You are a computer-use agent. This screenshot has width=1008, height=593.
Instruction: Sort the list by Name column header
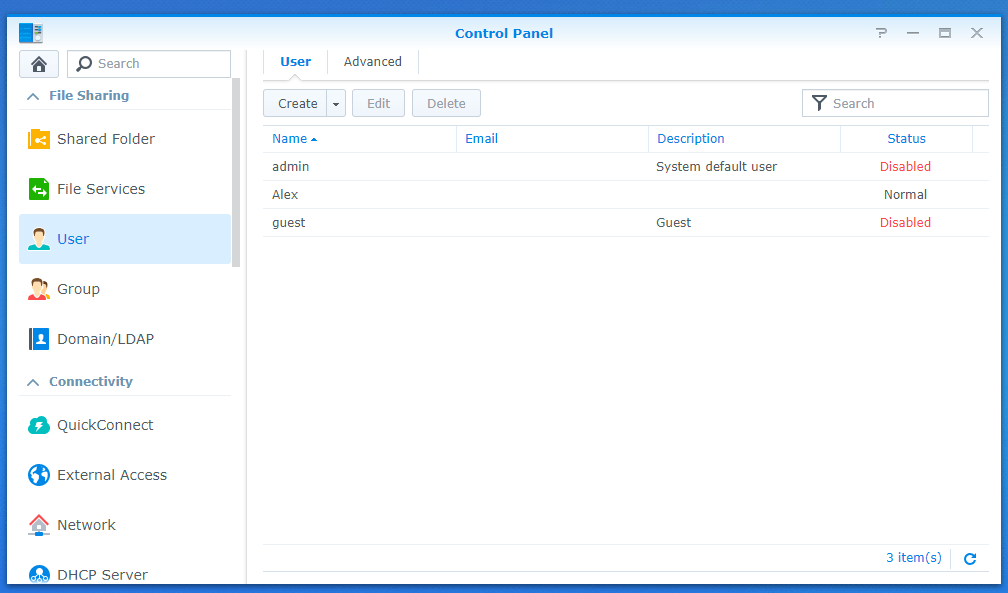point(289,139)
